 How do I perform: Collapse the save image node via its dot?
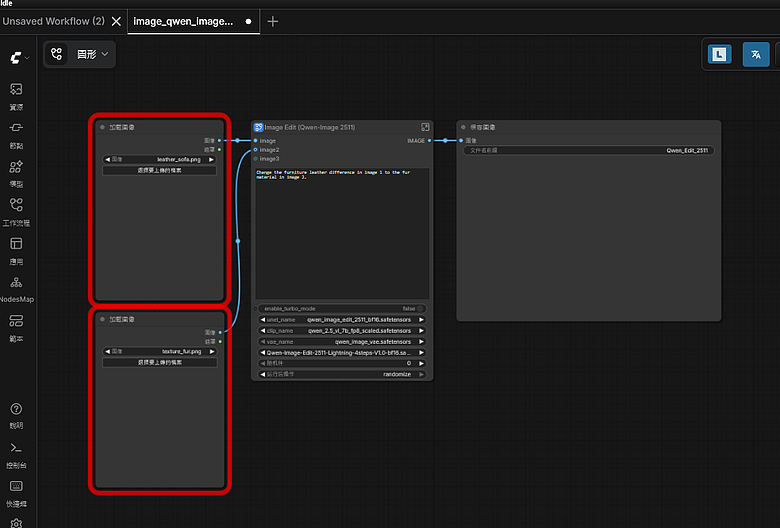(463, 127)
